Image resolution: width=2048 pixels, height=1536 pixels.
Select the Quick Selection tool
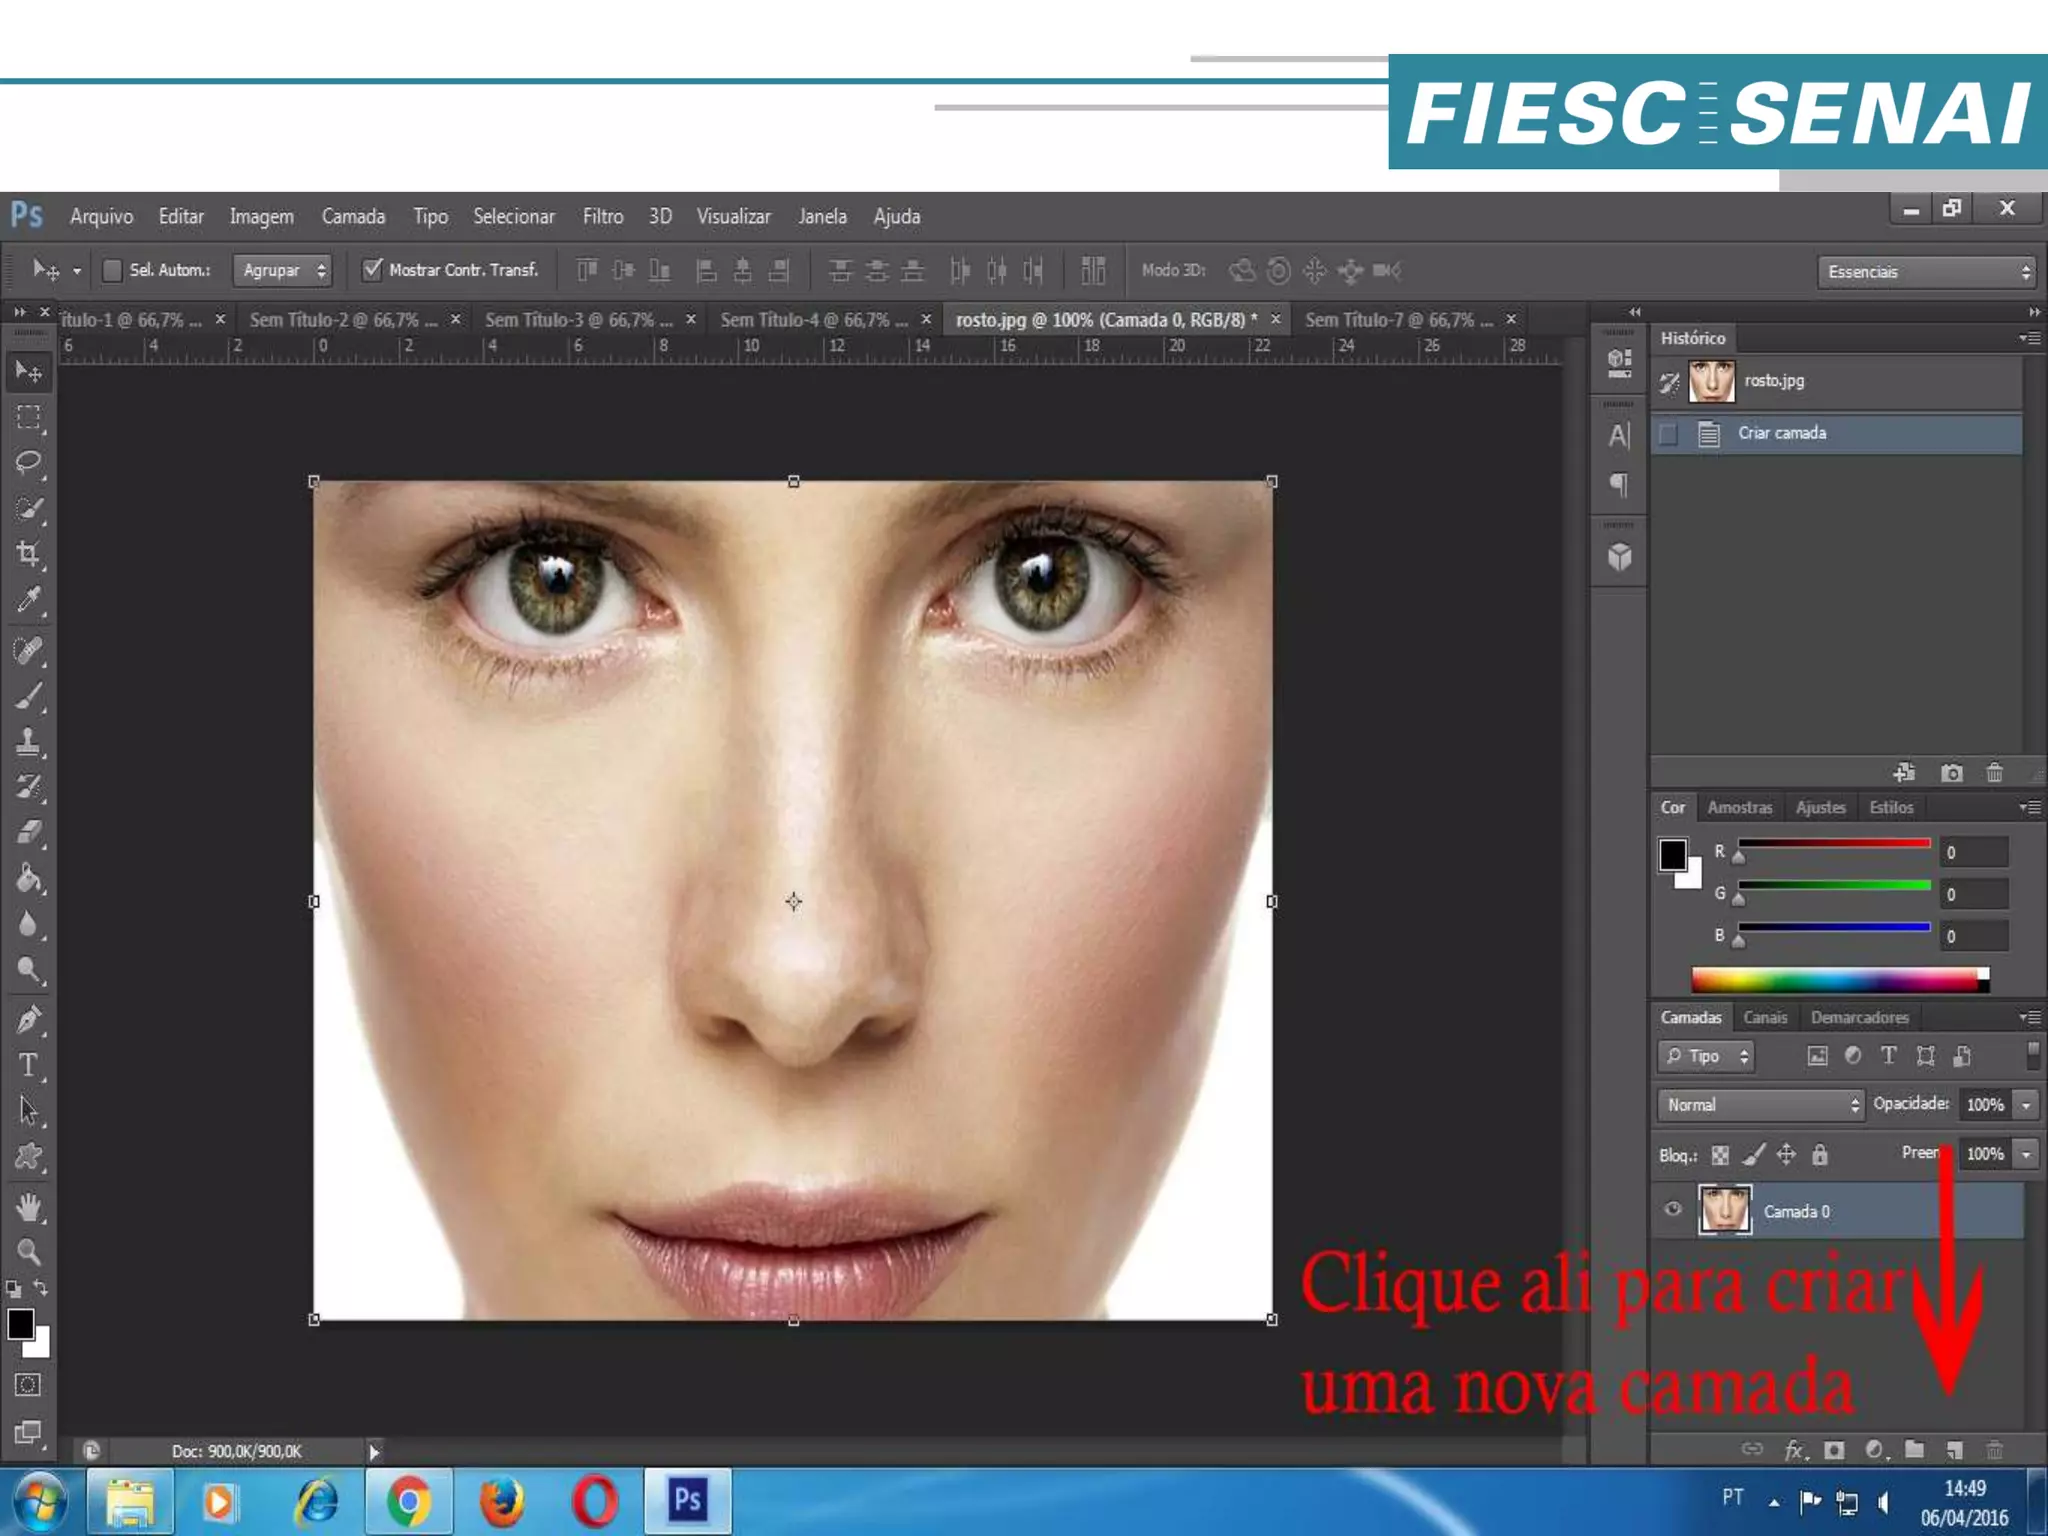29,508
